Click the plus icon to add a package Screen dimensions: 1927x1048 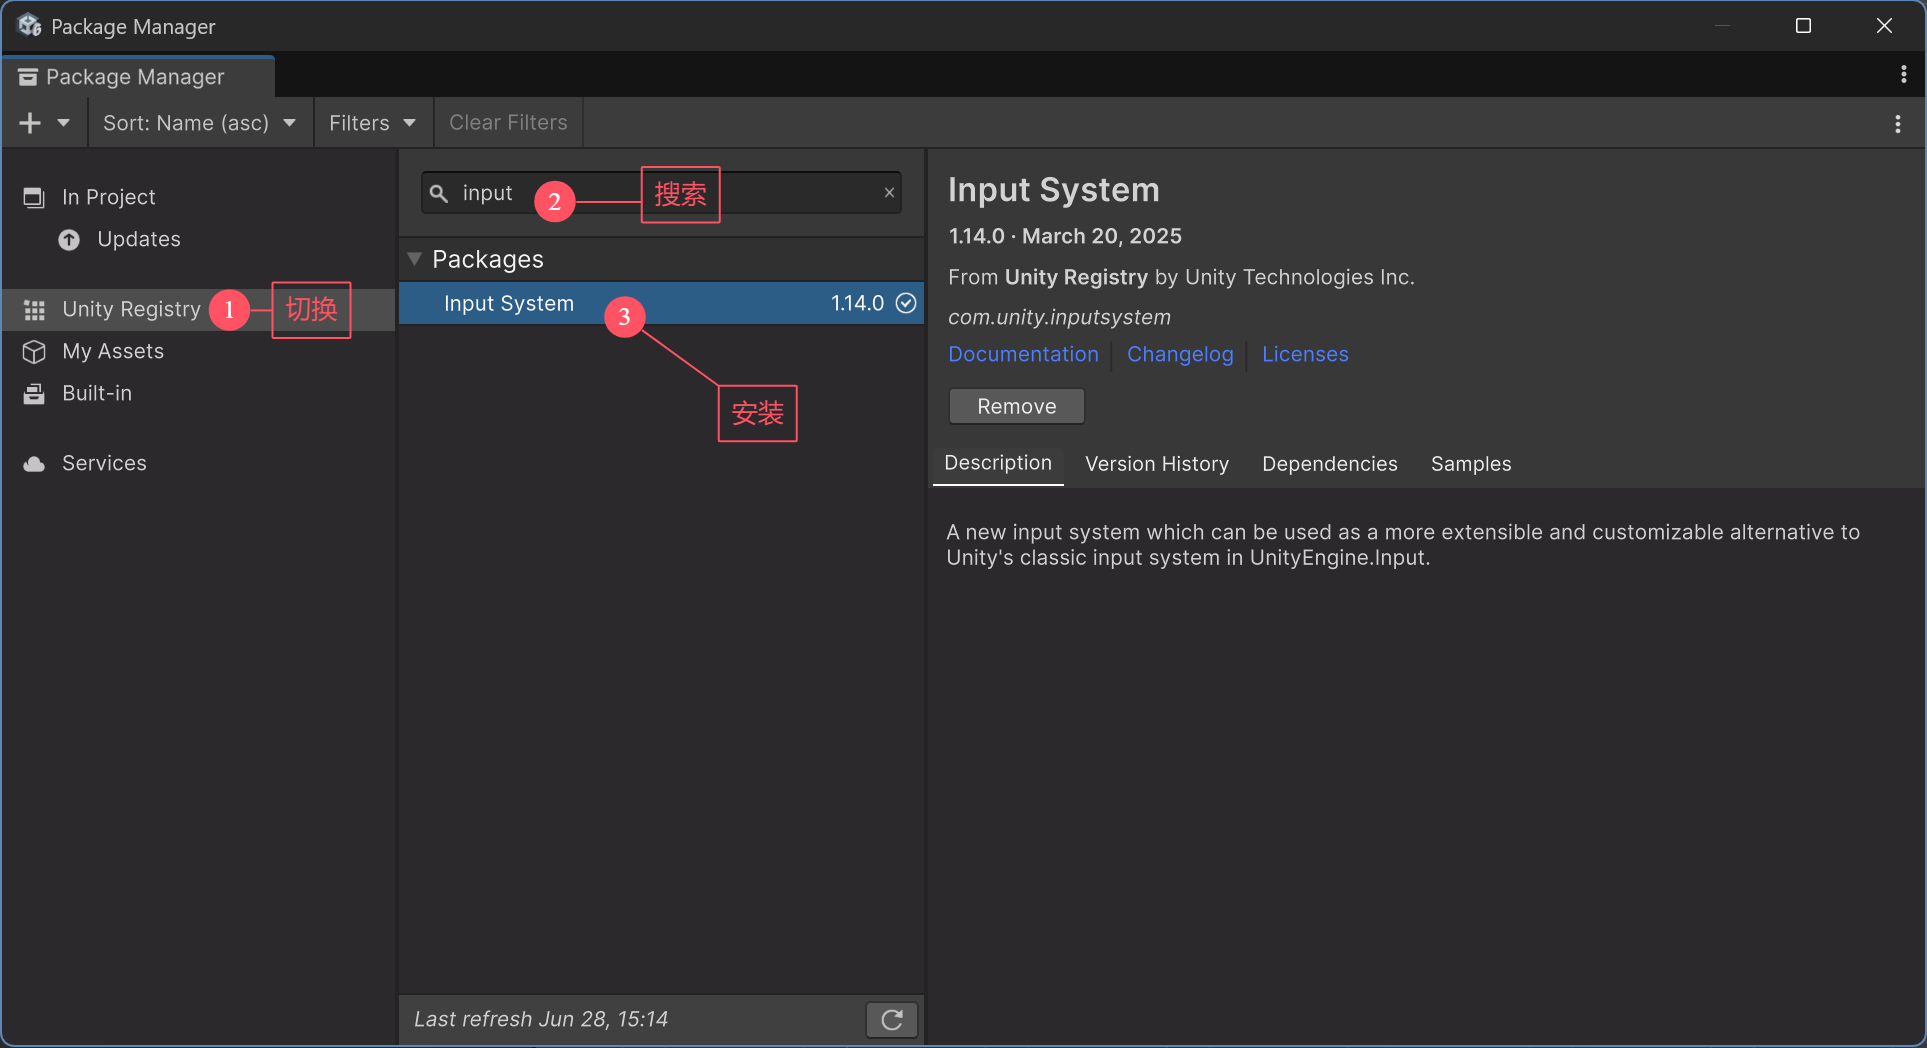[x=30, y=123]
